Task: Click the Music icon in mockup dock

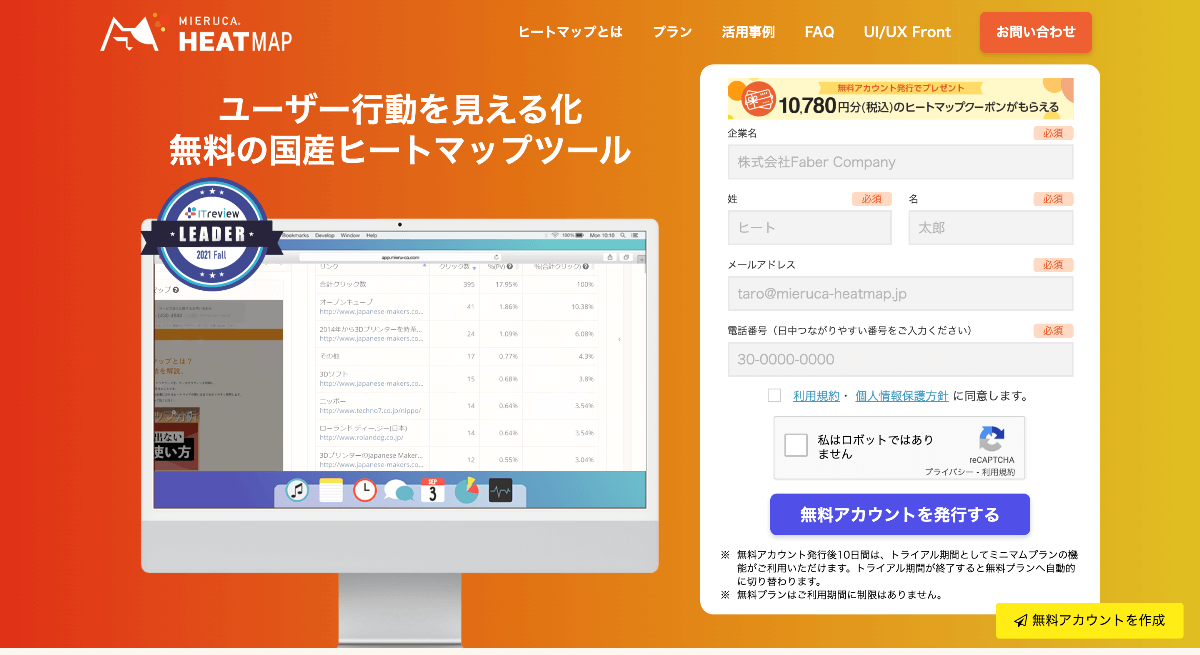Action: (x=297, y=490)
